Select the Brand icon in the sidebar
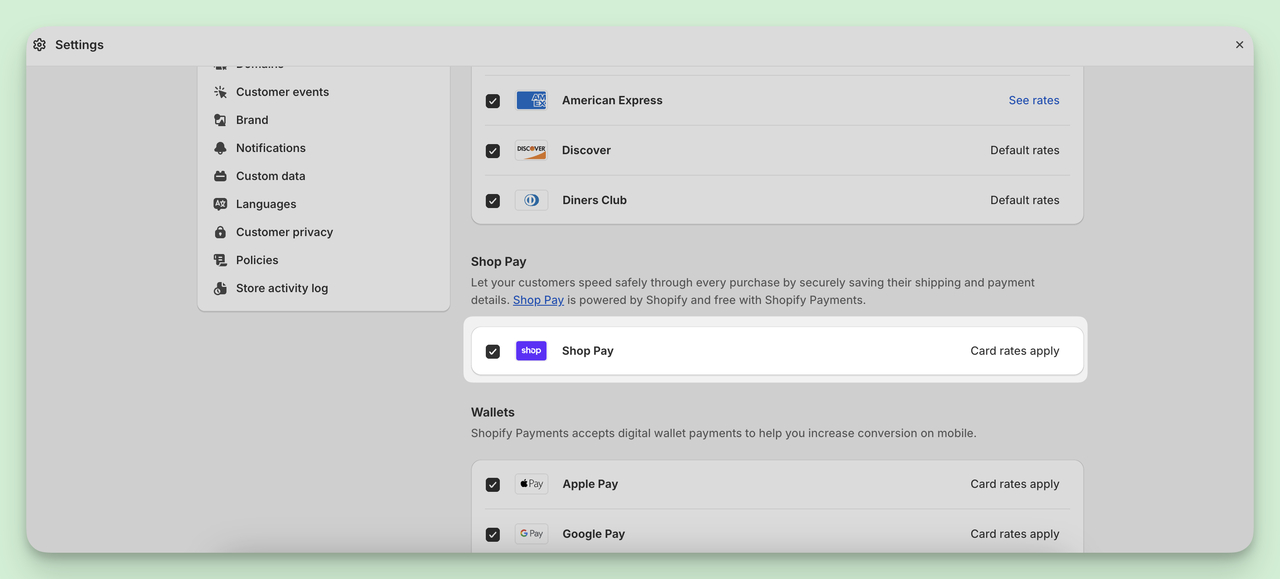 219,119
